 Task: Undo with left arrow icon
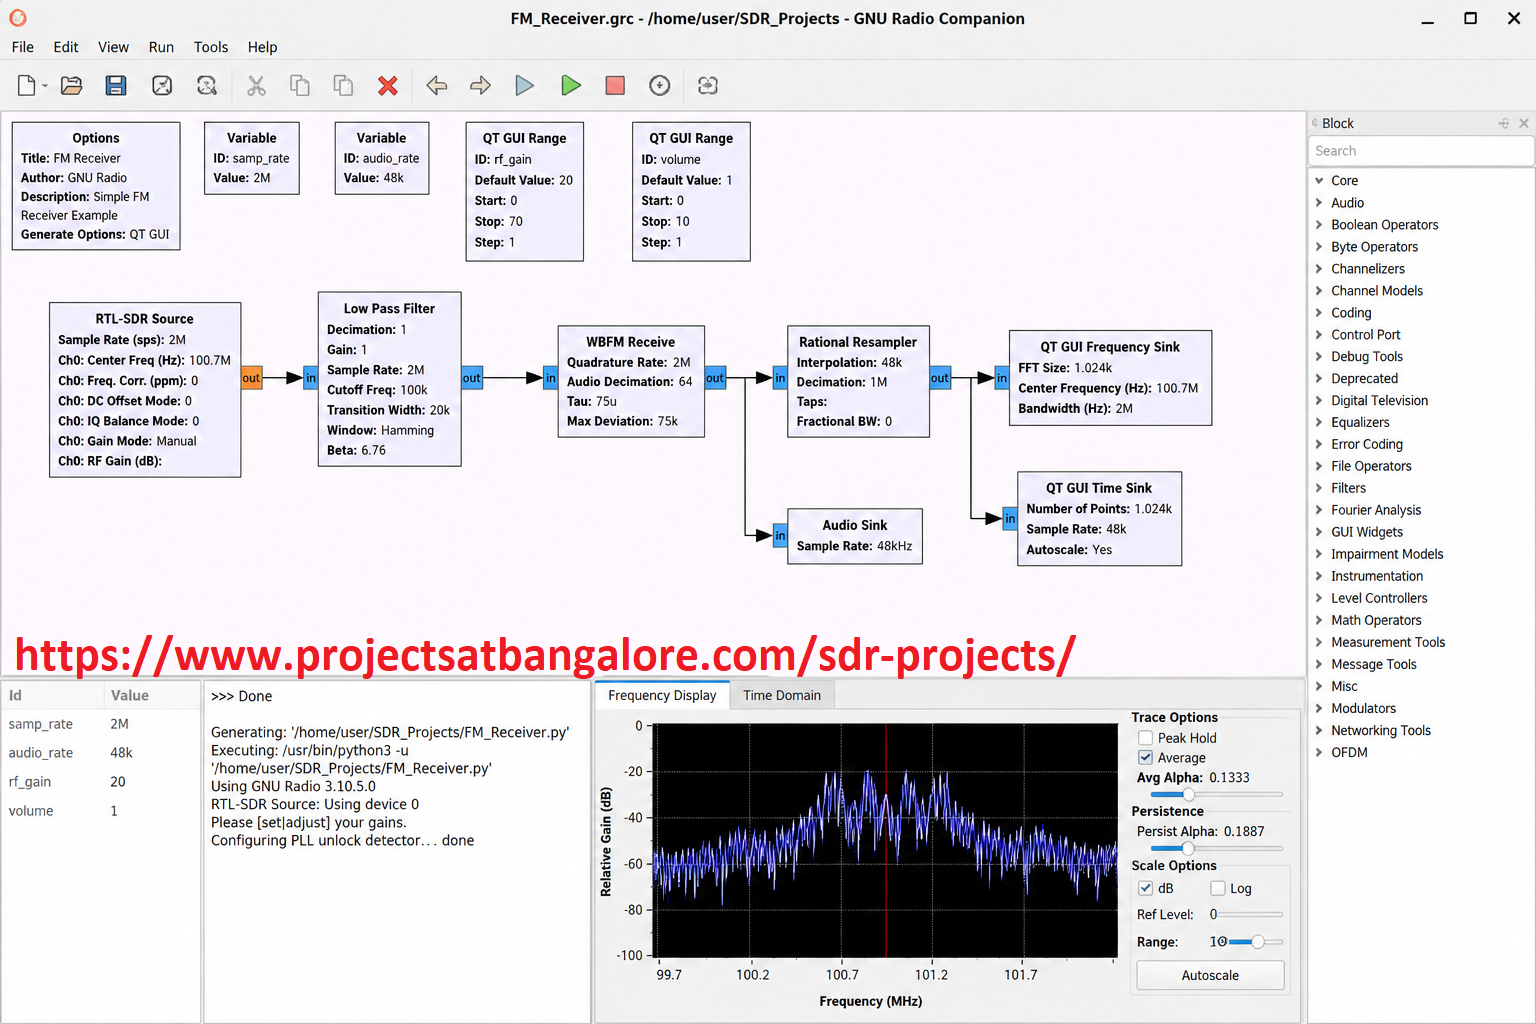[x=437, y=86]
